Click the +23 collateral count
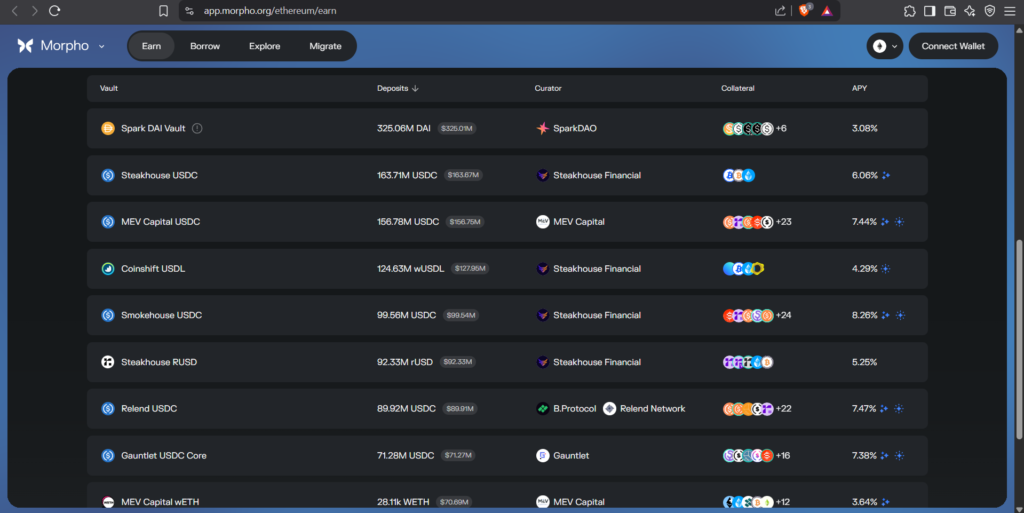 pyautogui.click(x=784, y=222)
